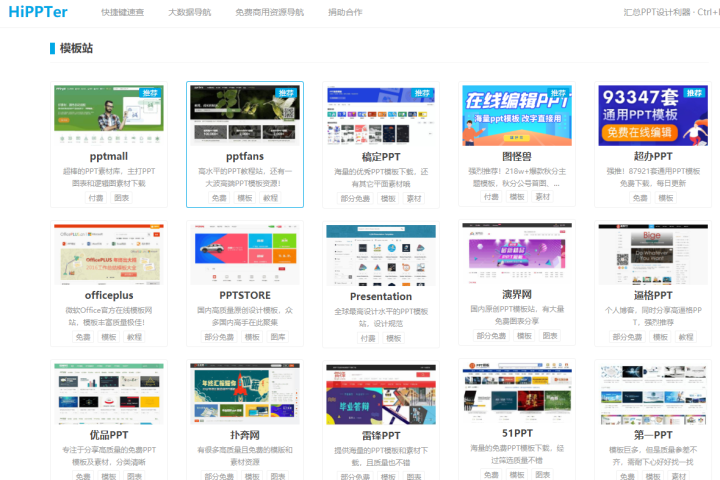Open the PPTSTORE site thumbnail
The image size is (720, 480).
pyautogui.click(x=245, y=254)
